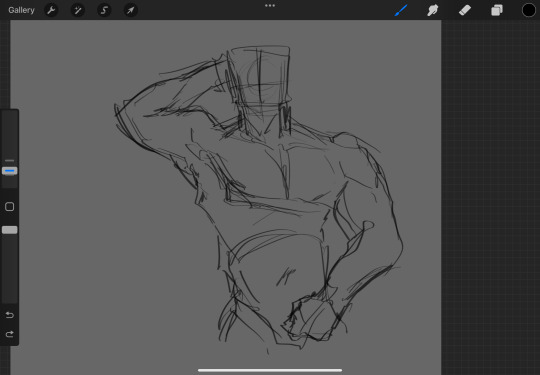The width and height of the screenshot is (540, 375).
Task: Tap the opacity slider track below its handle
Action: [10, 269]
